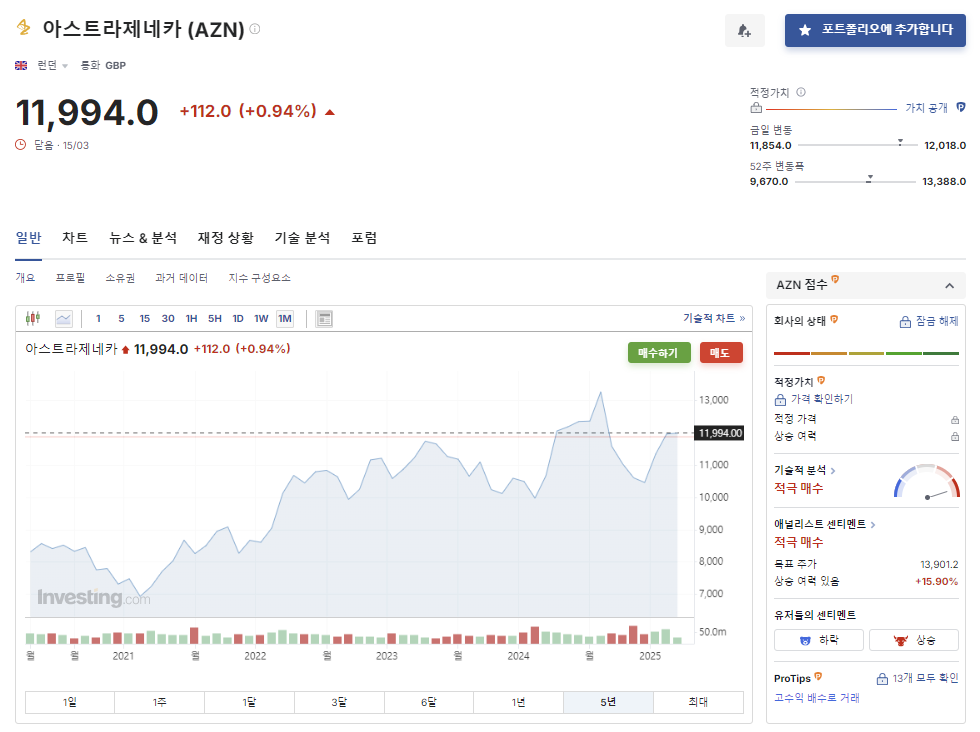This screenshot has height=732, width=980.
Task: Open the fair value reveal link
Action: click(x=926, y=108)
